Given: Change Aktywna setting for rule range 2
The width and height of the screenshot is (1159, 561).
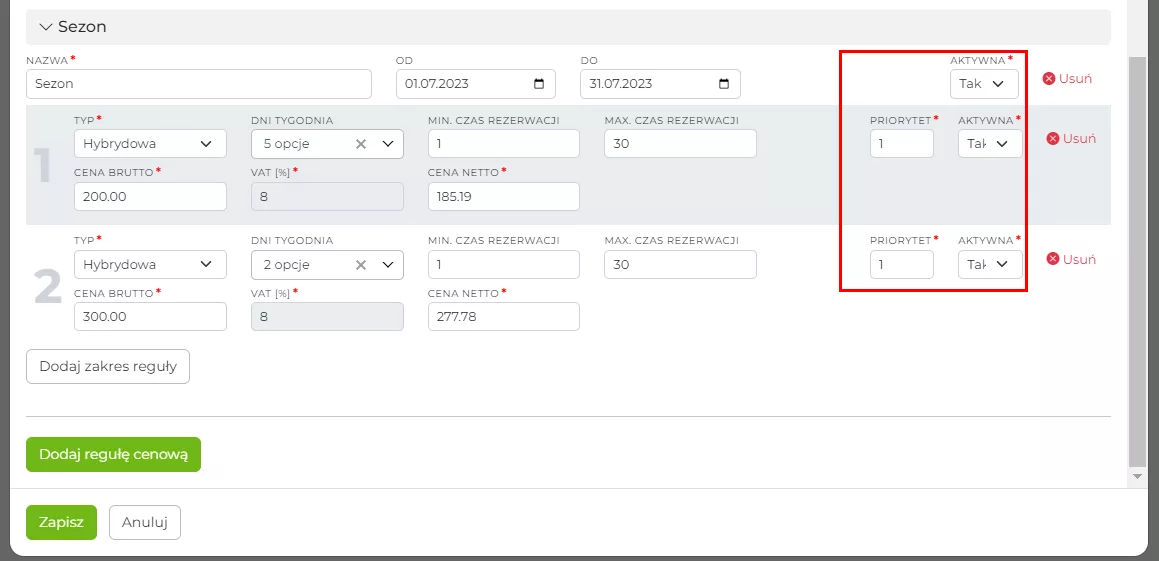Looking at the screenshot, I should coord(990,265).
